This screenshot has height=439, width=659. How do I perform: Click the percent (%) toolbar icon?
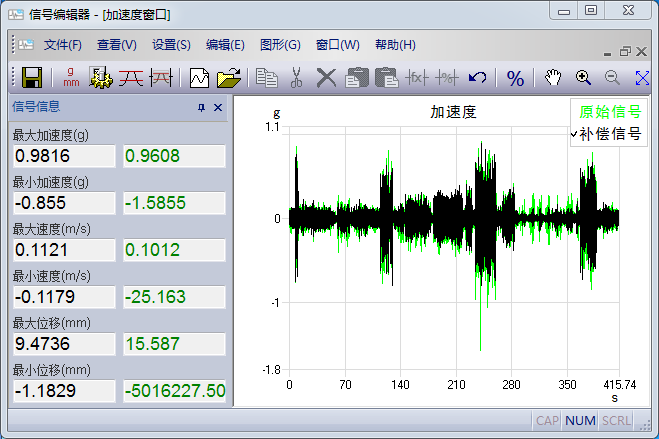tap(515, 77)
